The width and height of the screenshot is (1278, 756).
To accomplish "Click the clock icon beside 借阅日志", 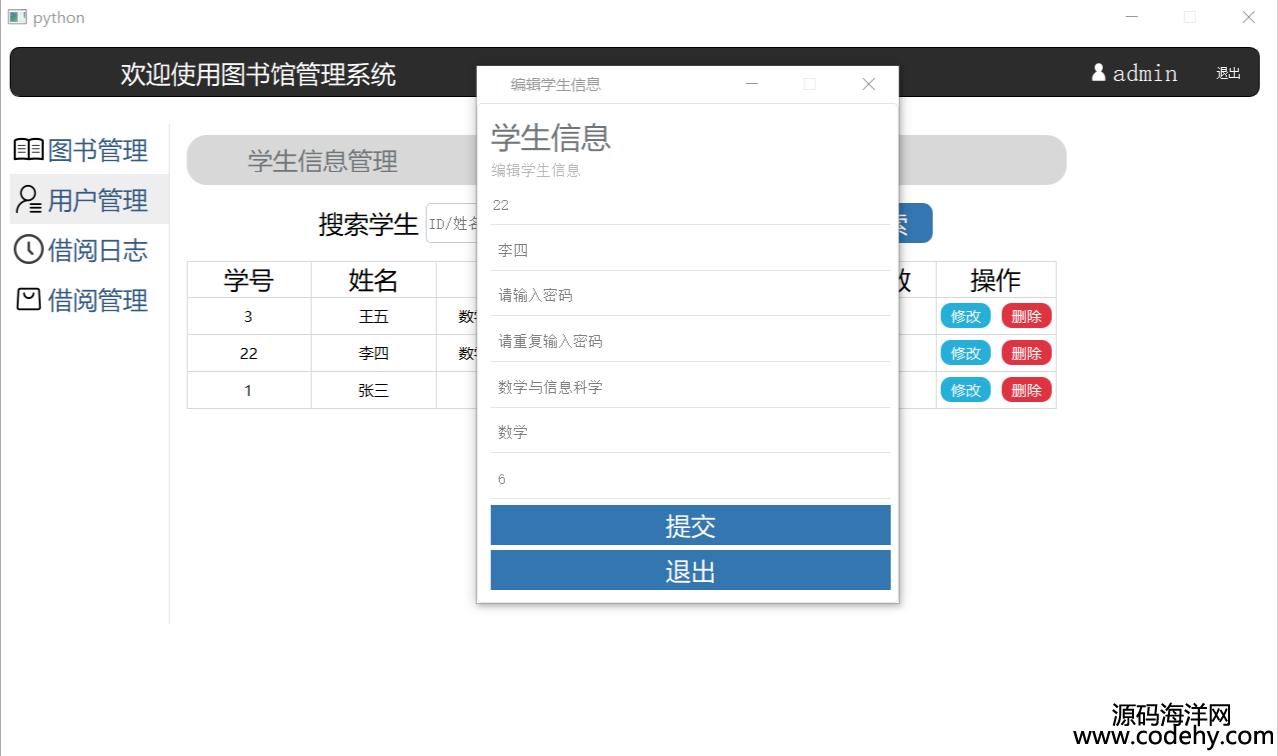I will pos(28,249).
